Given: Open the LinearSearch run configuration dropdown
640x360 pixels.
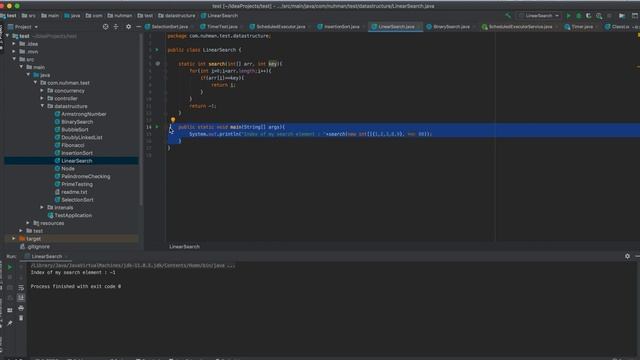Looking at the screenshot, I should [x=538, y=16].
